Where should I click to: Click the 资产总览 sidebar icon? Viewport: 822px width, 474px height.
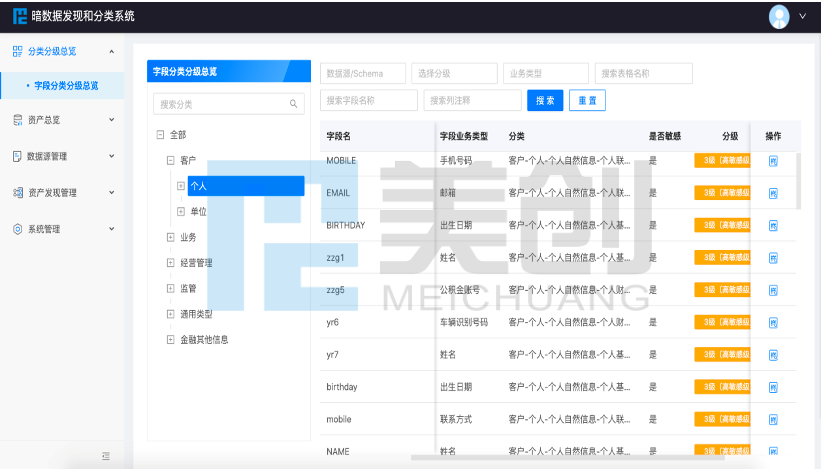[x=18, y=120]
